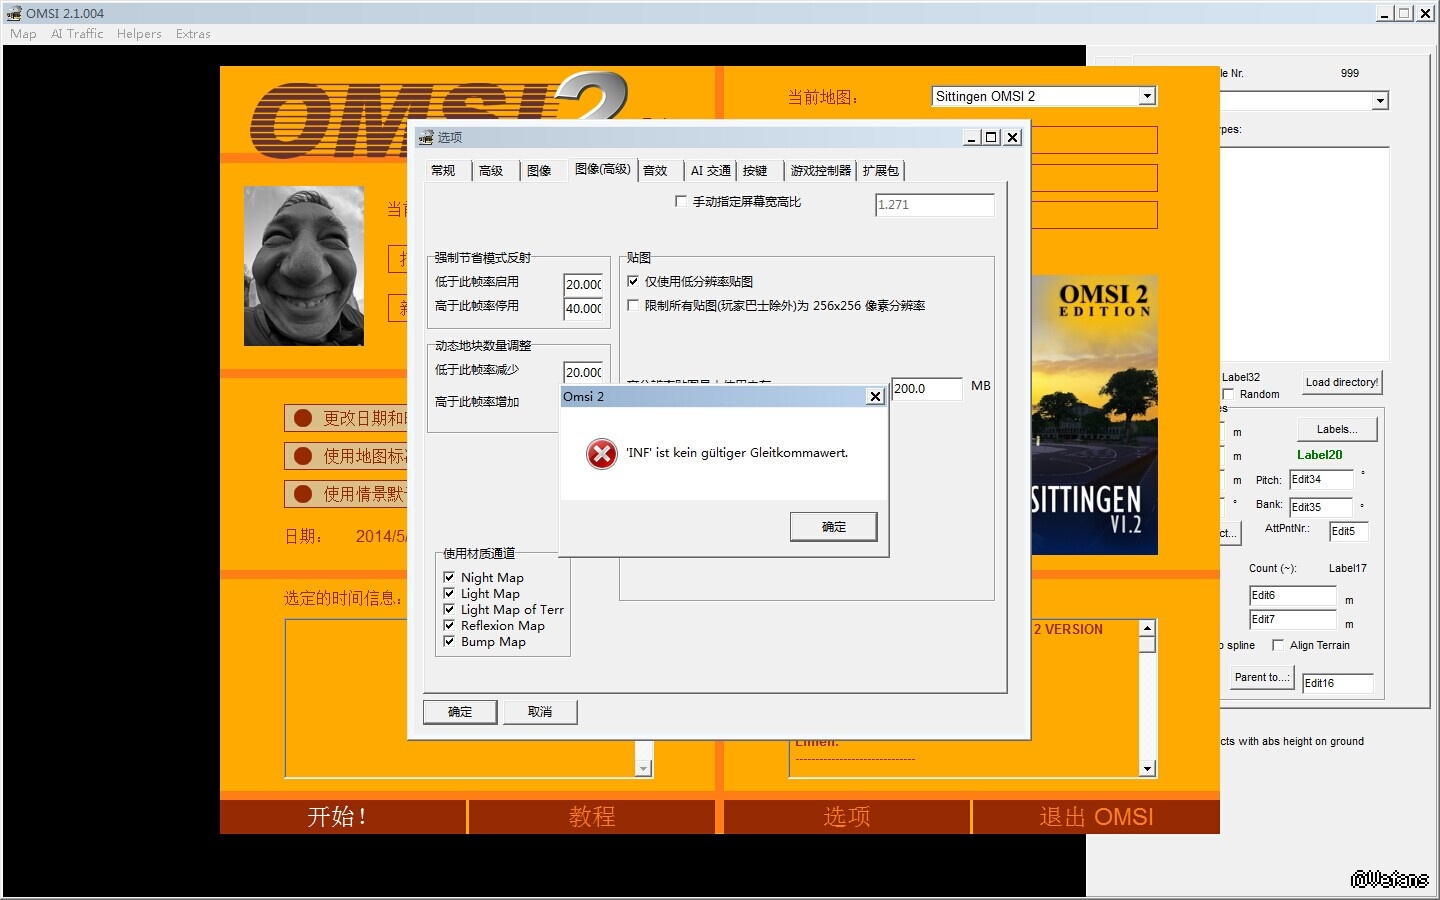Enable the Align Terrain checkbox
Viewport: 1440px width, 900px height.
pyautogui.click(x=1278, y=646)
